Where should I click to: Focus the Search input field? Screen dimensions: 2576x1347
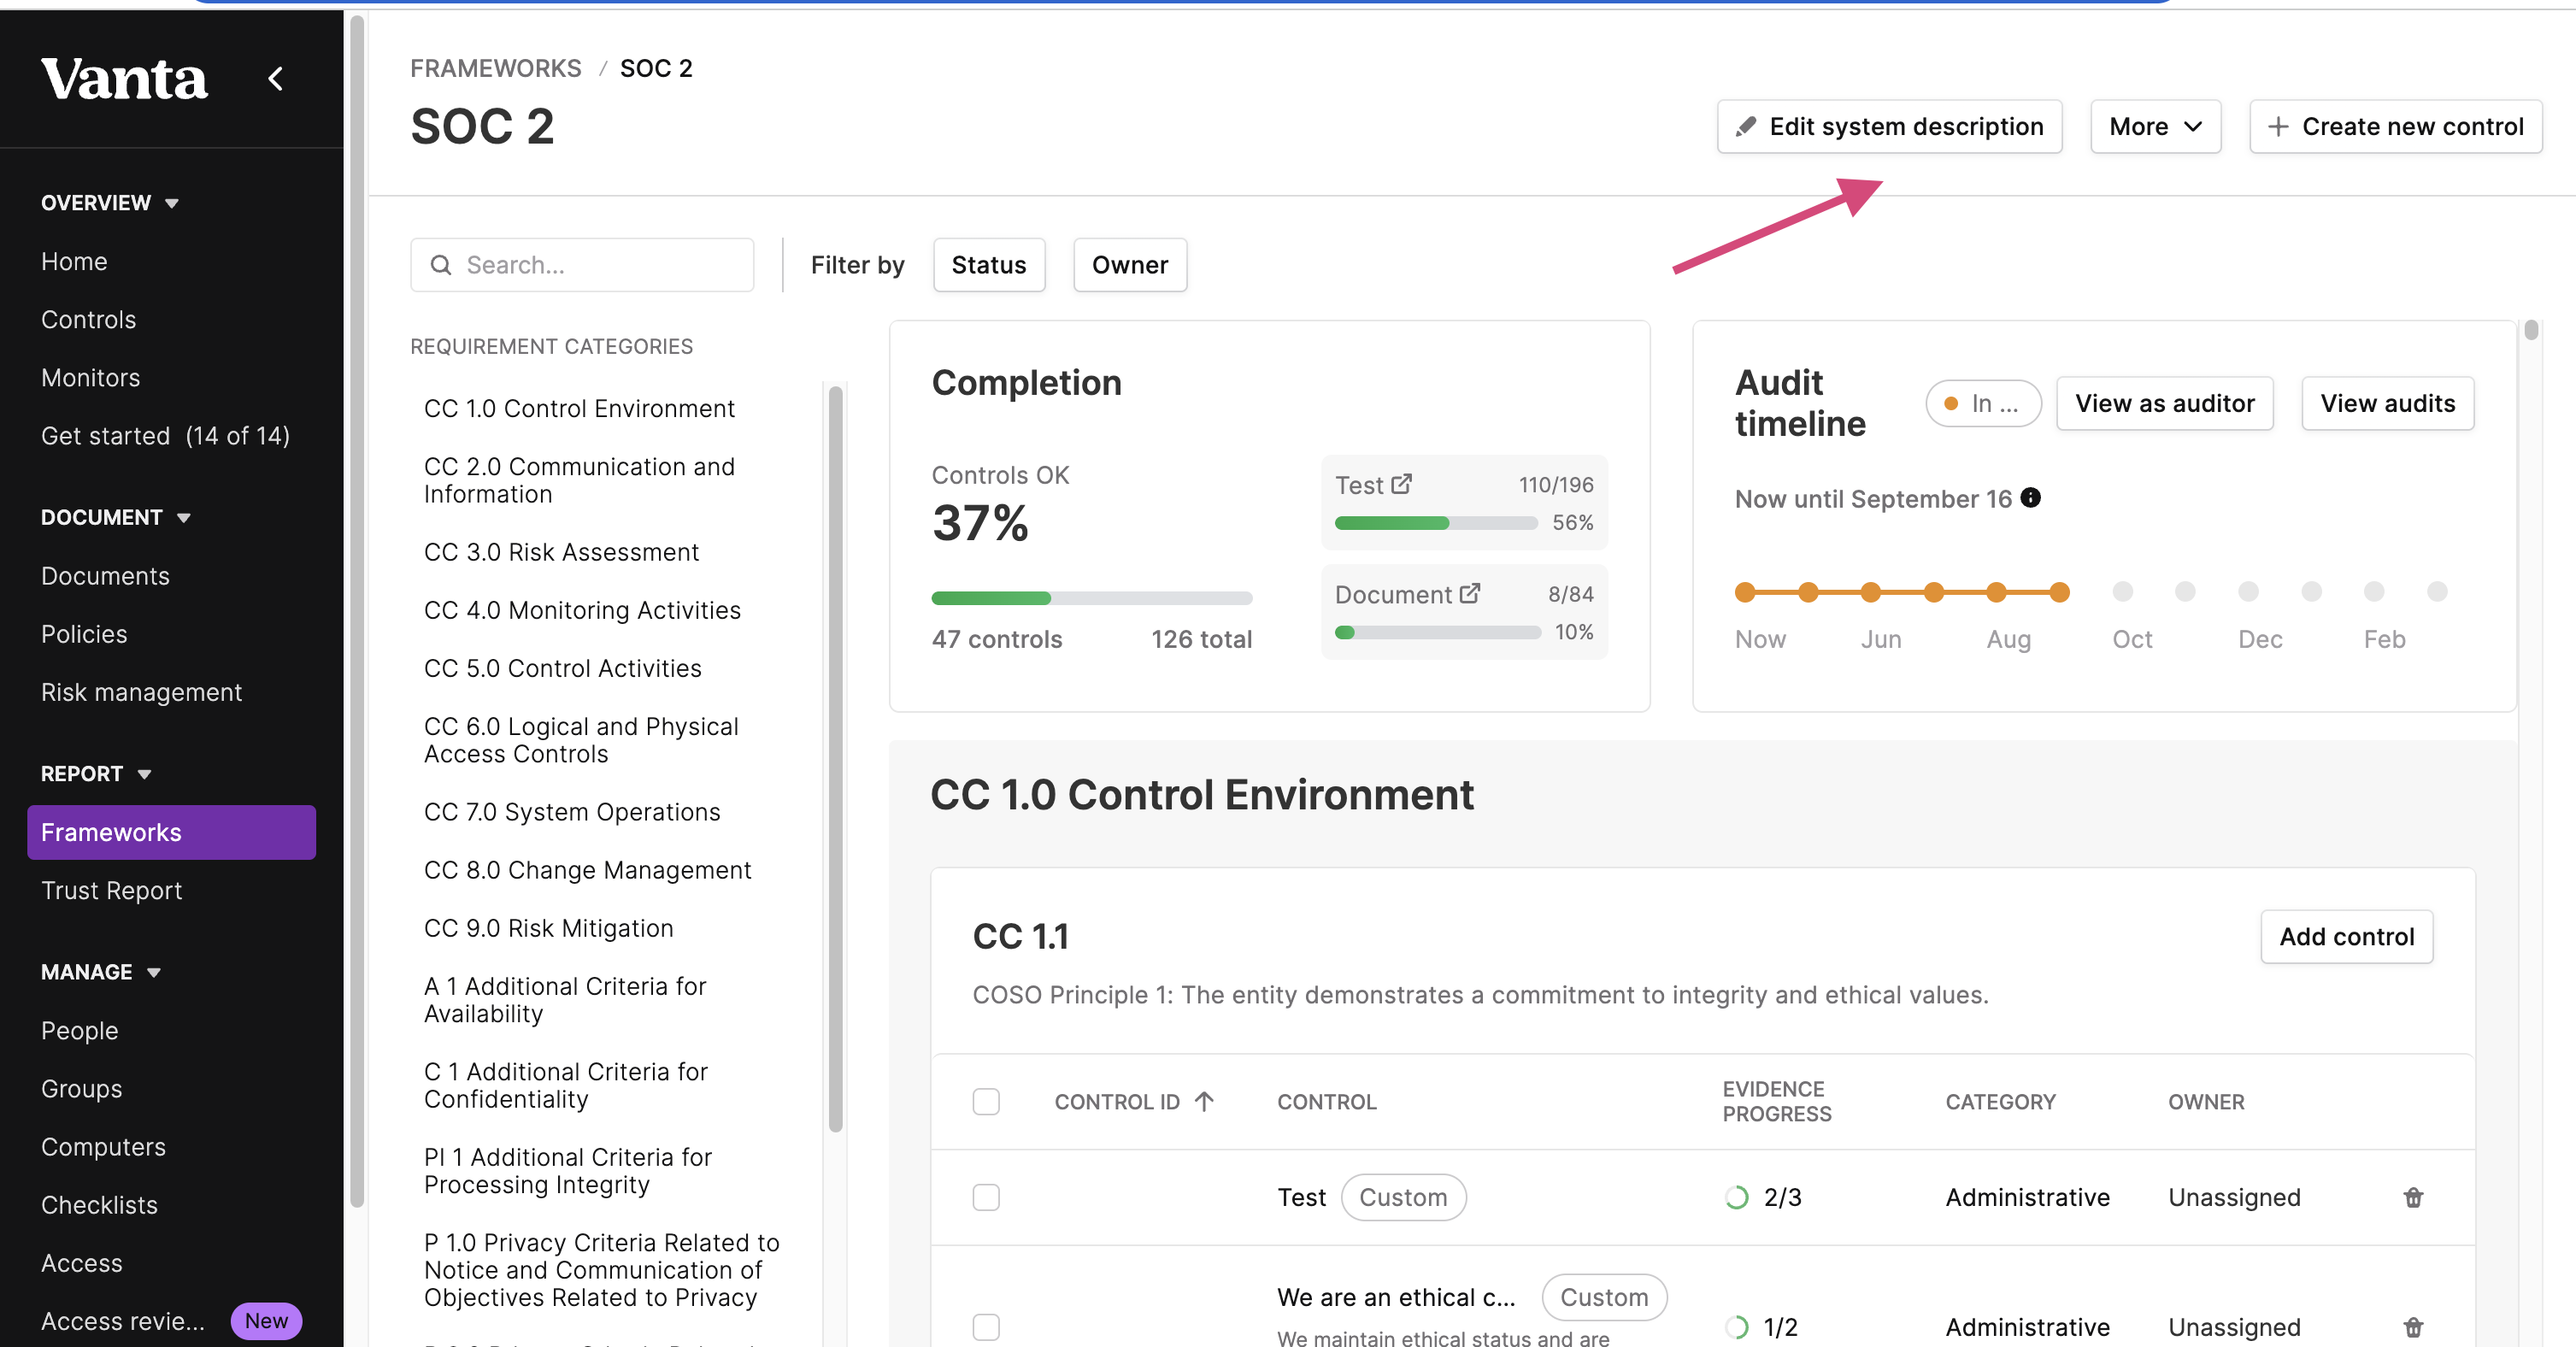point(582,265)
